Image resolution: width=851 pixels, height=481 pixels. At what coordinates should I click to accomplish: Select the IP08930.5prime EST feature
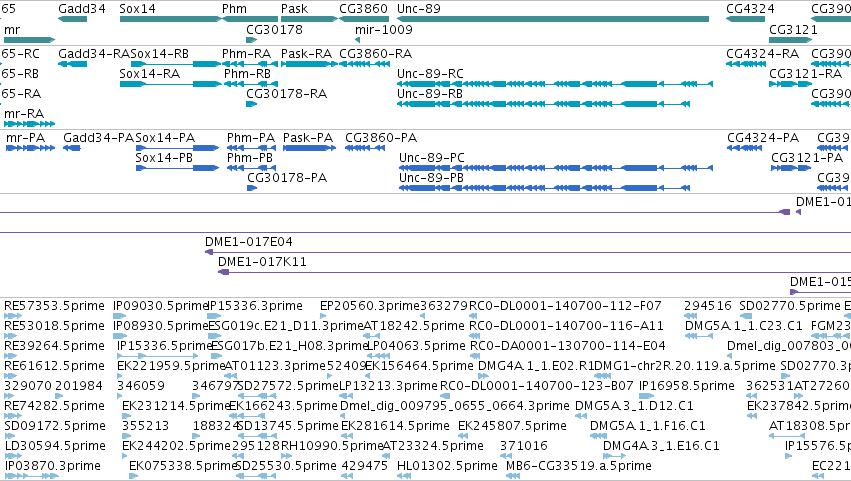119,336
